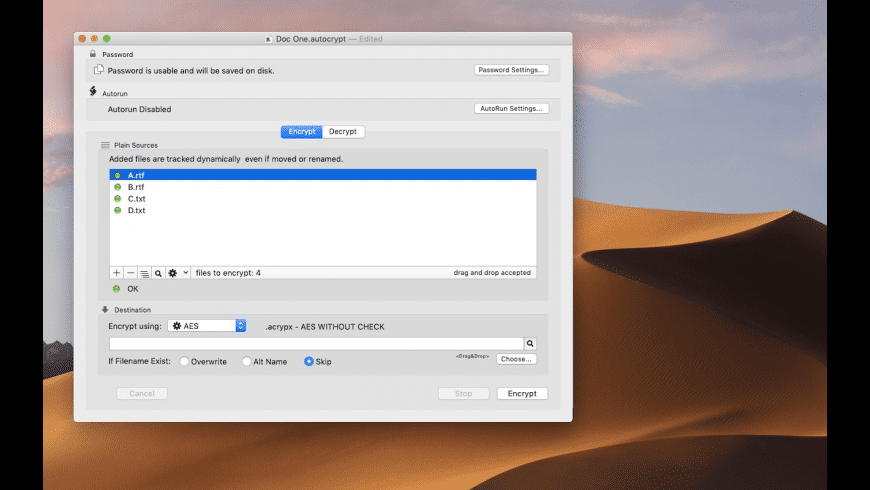Click the Stop button

pyautogui.click(x=463, y=393)
